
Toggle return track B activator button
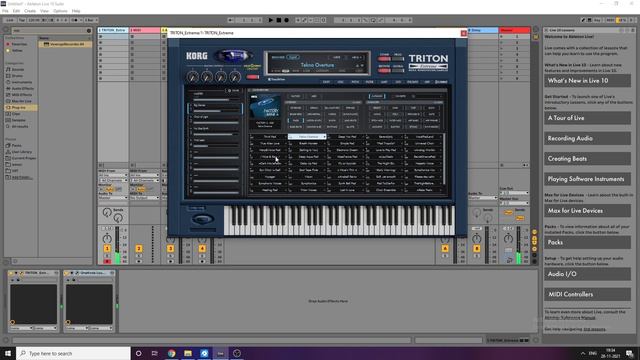[x=476, y=249]
